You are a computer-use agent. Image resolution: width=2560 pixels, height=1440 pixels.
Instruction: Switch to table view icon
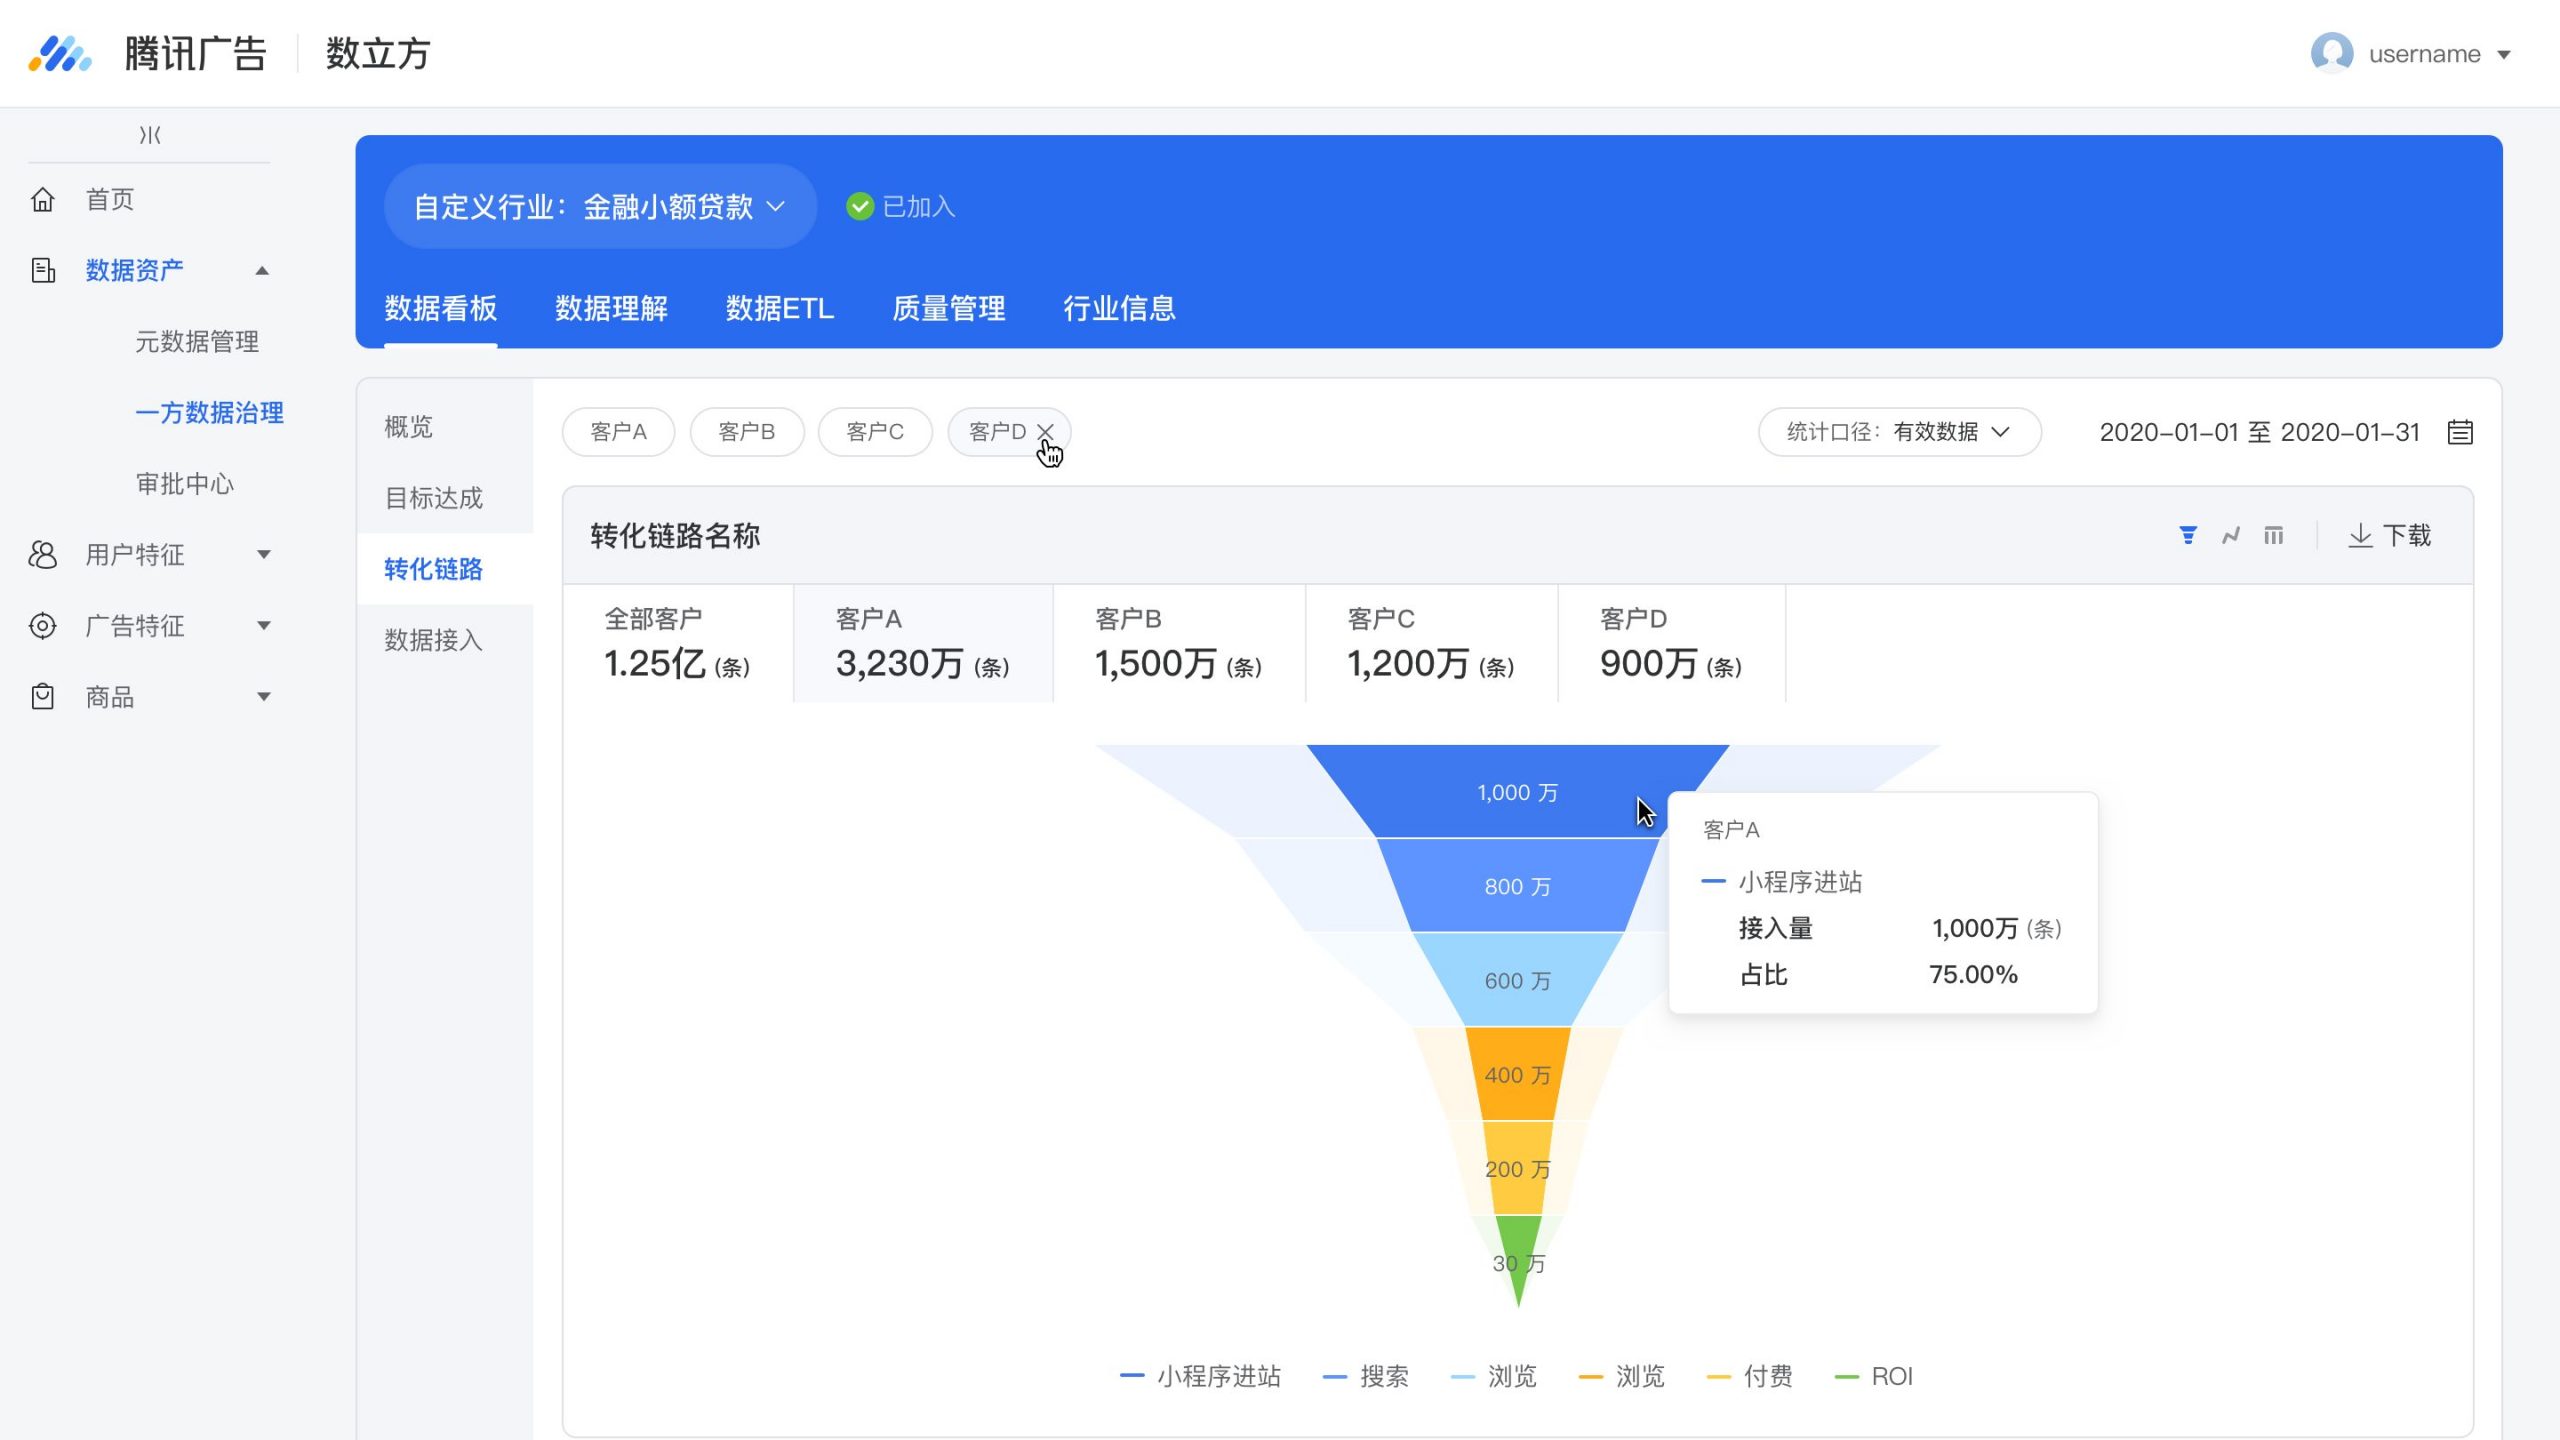tap(2274, 536)
